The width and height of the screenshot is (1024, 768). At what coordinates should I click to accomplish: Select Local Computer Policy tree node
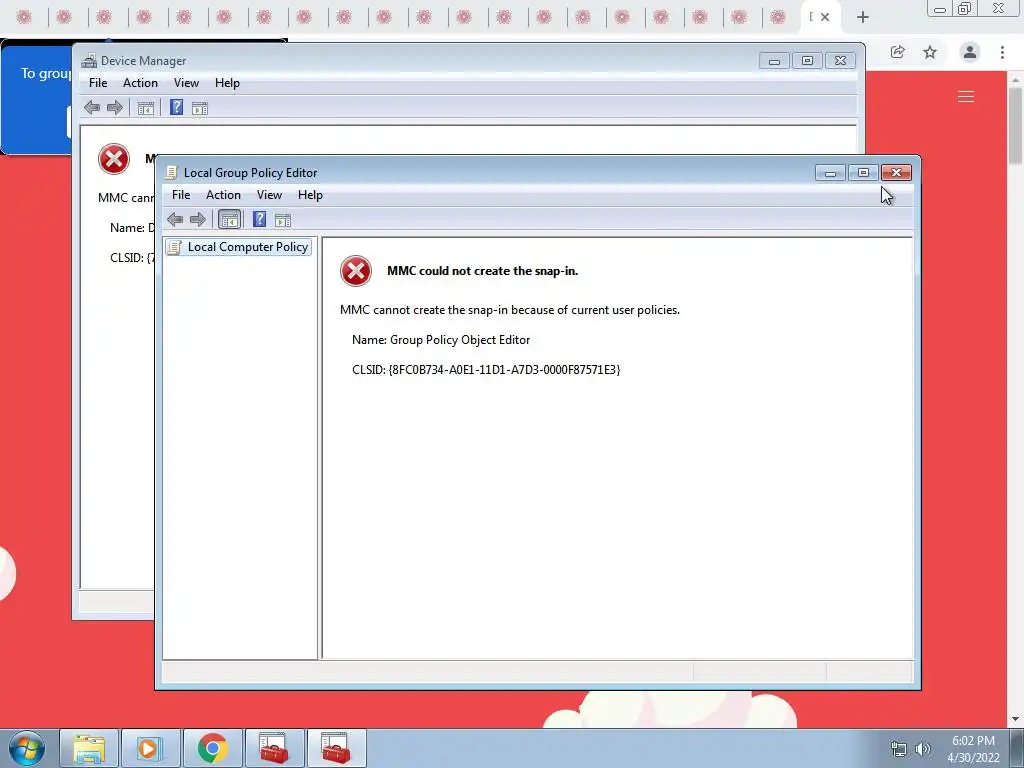point(239,247)
